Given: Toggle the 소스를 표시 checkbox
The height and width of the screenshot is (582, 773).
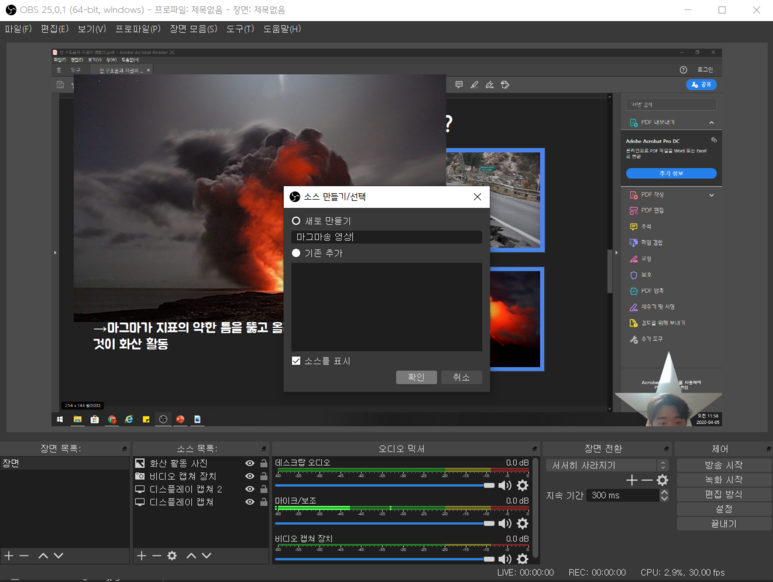Looking at the screenshot, I should click(296, 361).
